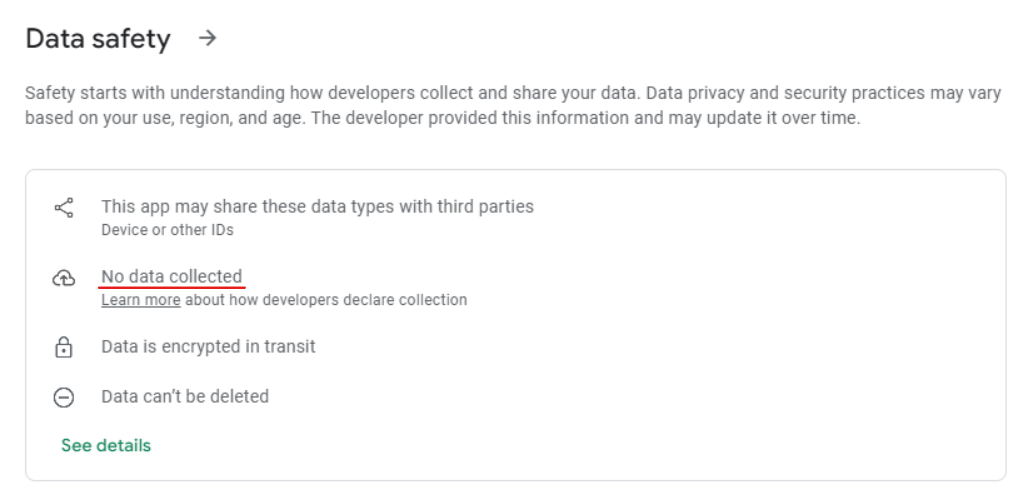Click the Data safety heading
This screenshot has width=1030, height=502.
pyautogui.click(x=98, y=39)
